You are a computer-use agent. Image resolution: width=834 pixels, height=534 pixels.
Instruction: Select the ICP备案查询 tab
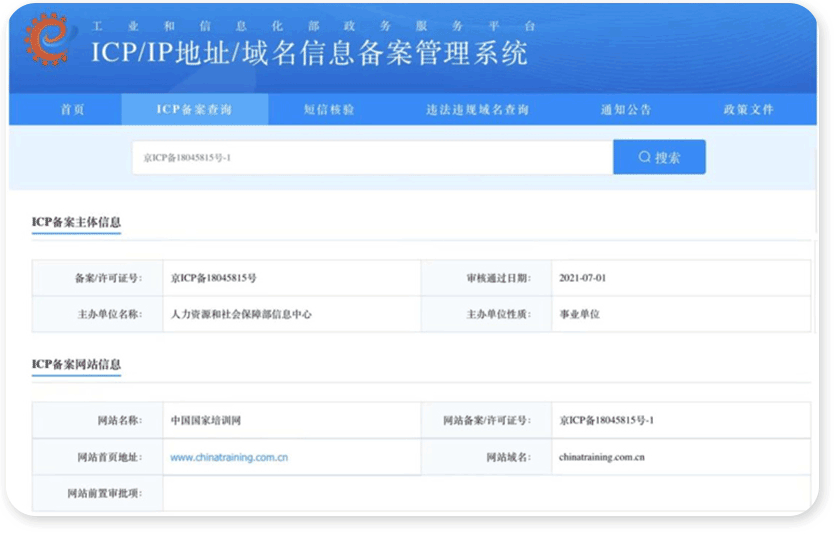pyautogui.click(x=194, y=110)
